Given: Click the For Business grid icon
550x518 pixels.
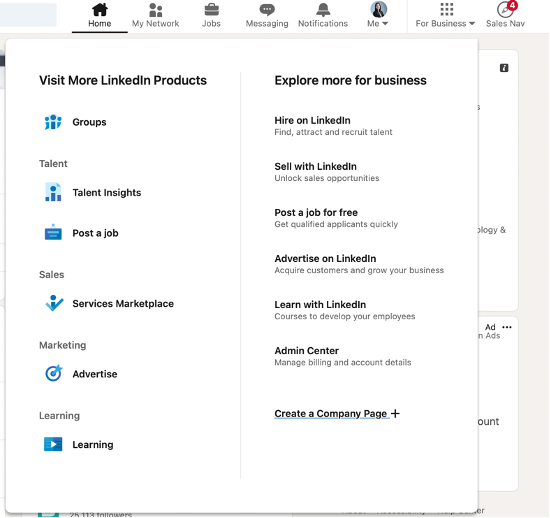Looking at the screenshot, I should (x=447, y=9).
